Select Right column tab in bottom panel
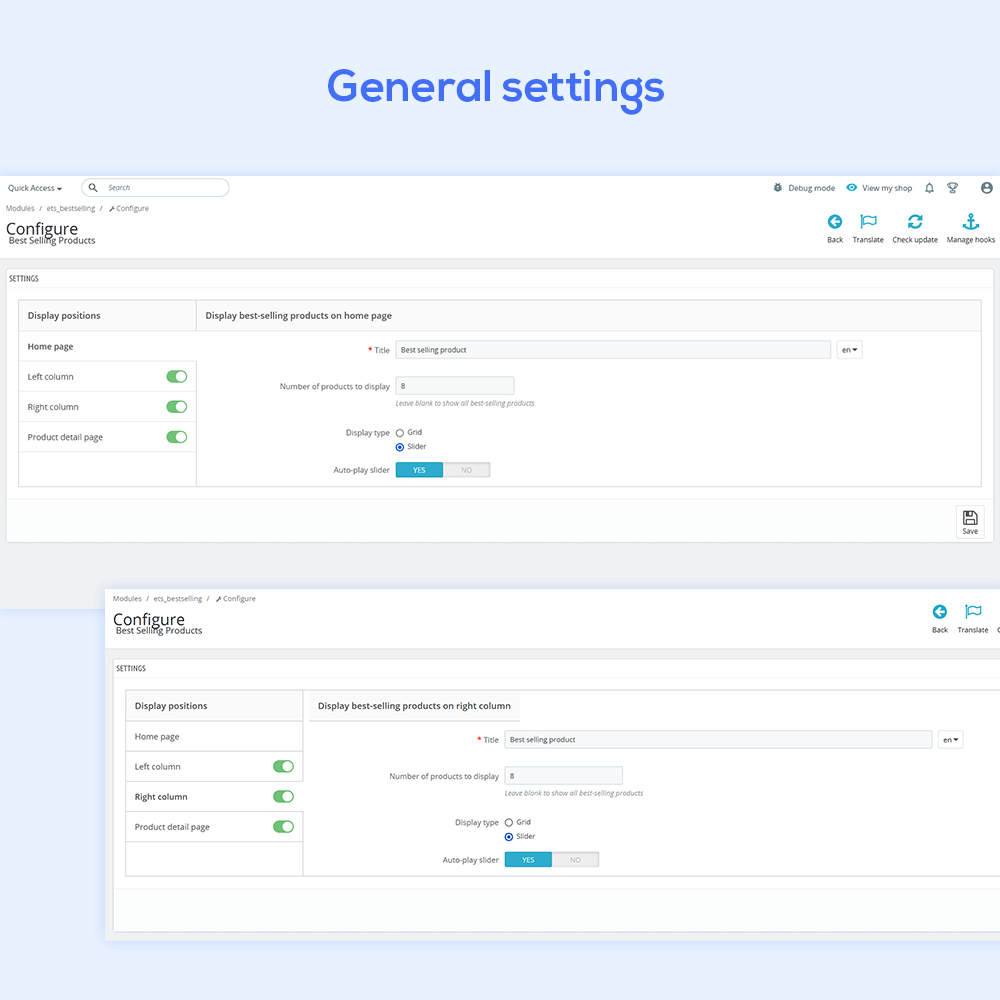 (x=161, y=797)
